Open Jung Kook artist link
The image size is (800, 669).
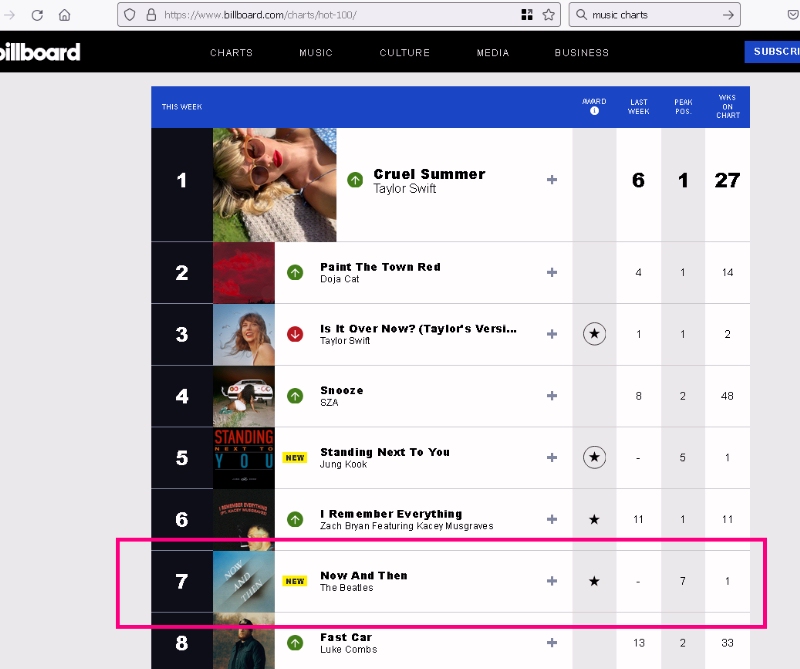coord(343,464)
